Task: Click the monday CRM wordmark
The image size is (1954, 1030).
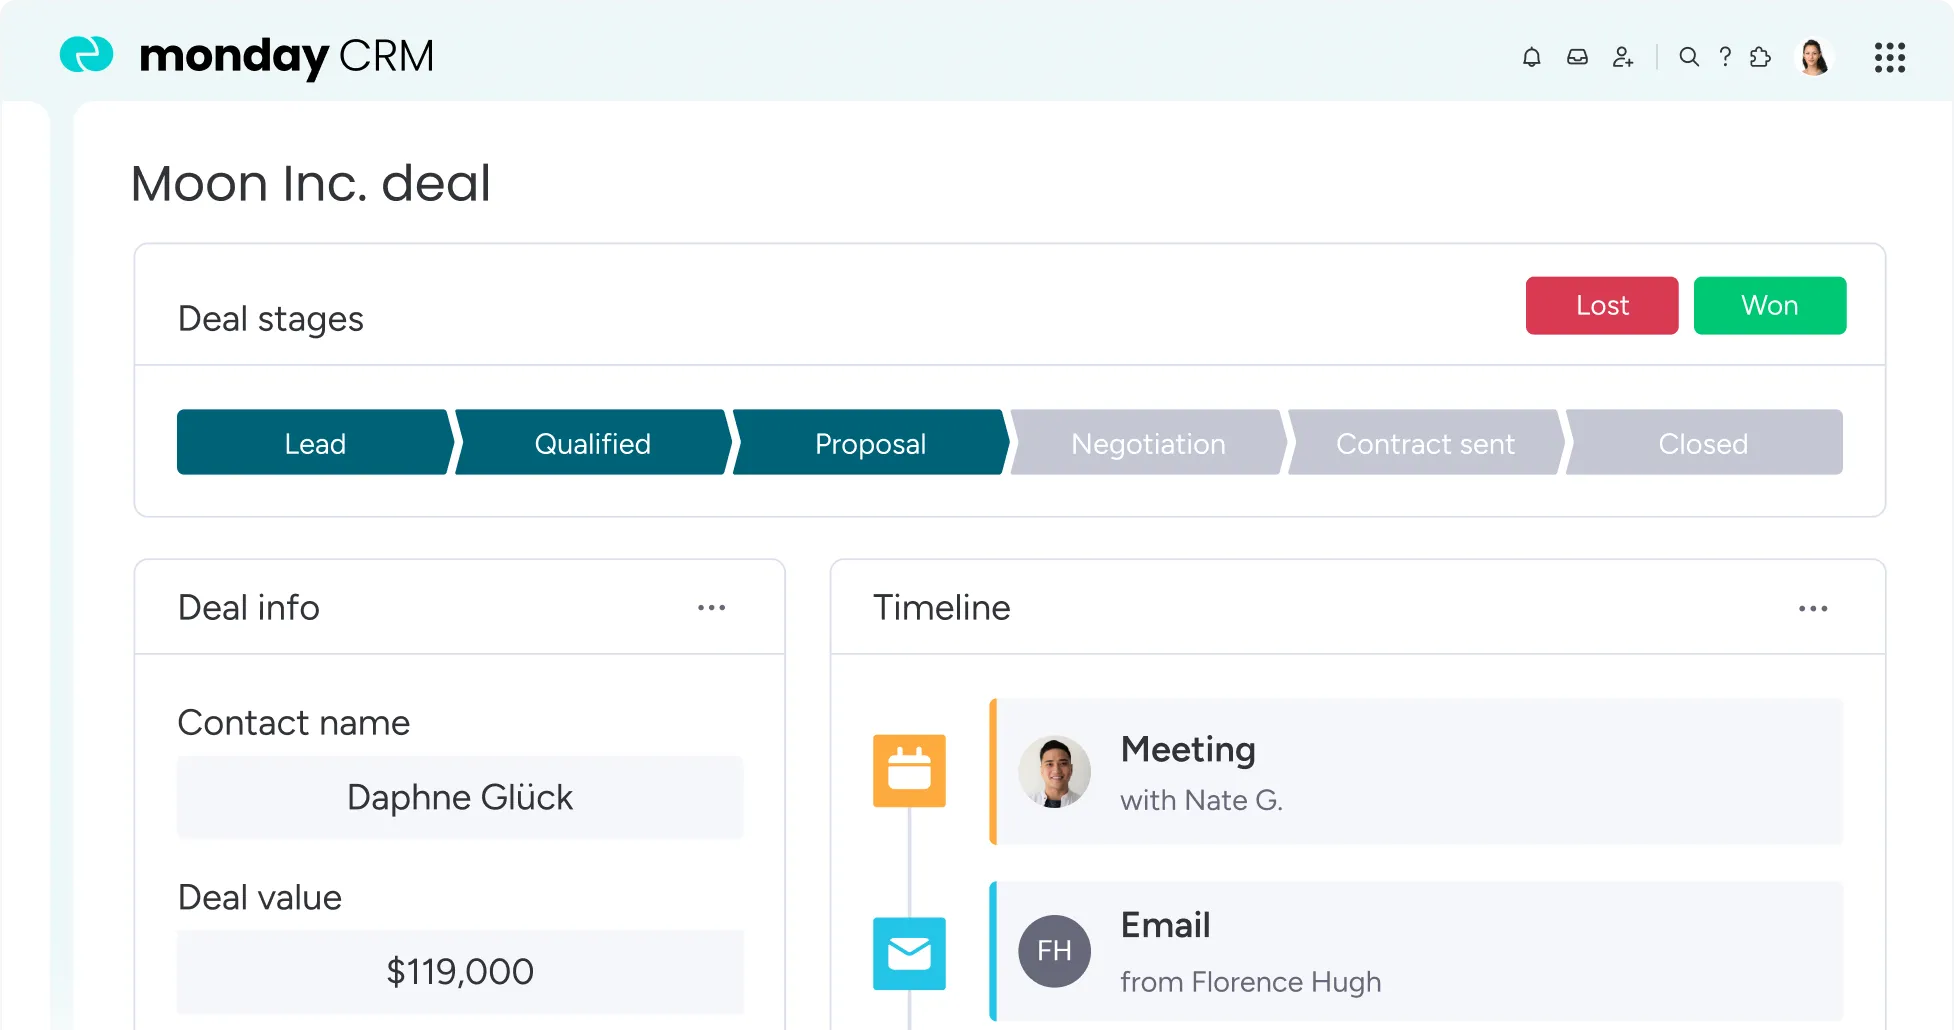Action: tap(287, 57)
